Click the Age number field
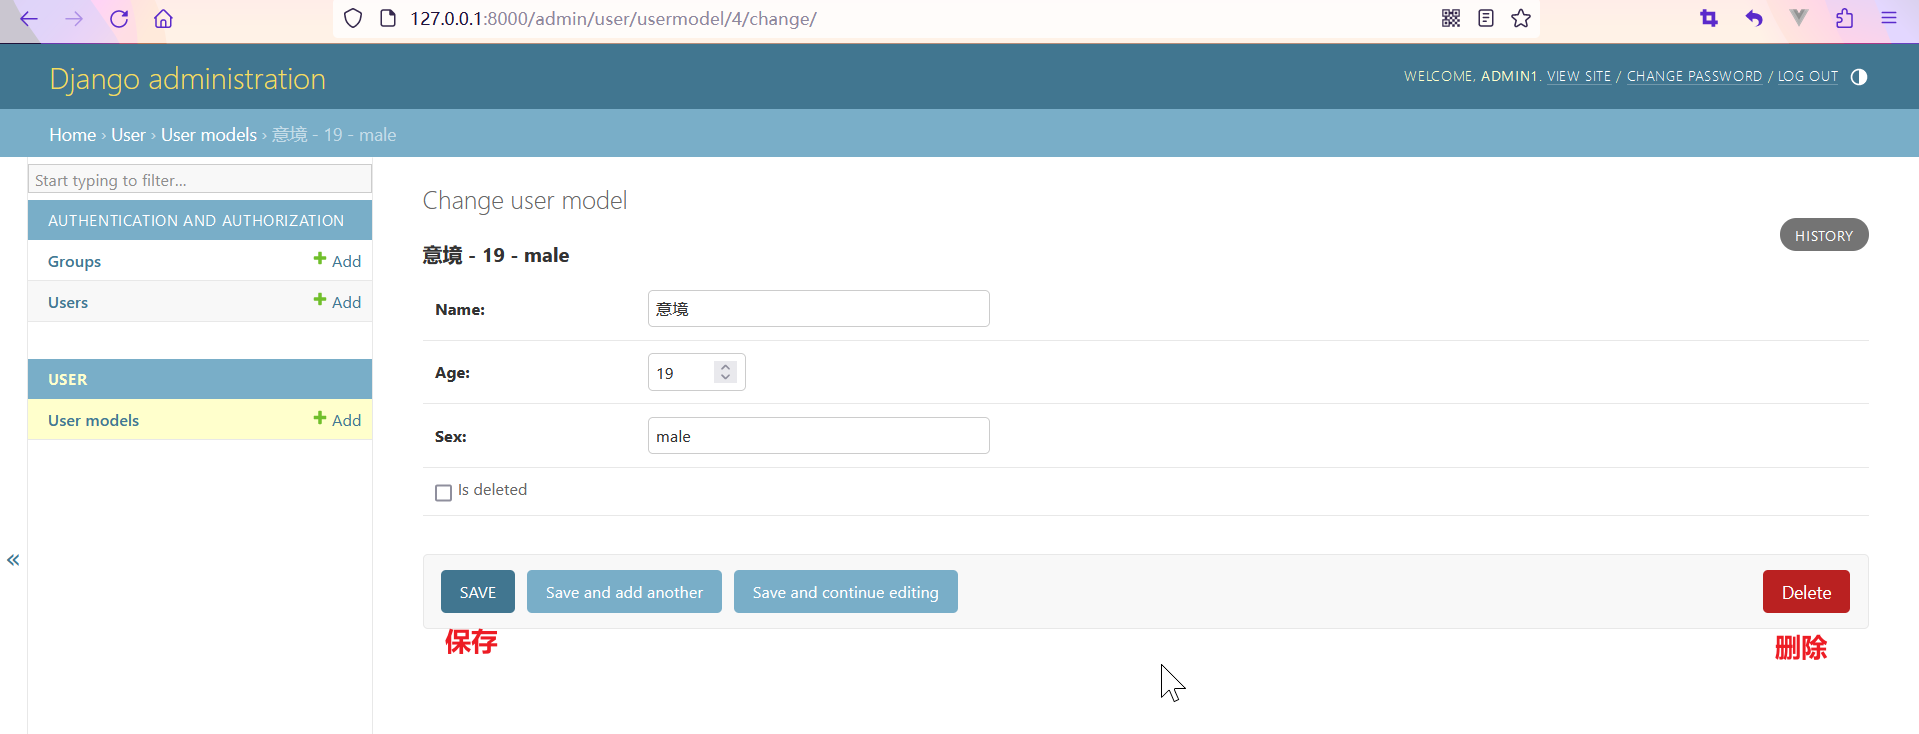This screenshot has width=1919, height=734. coord(697,372)
